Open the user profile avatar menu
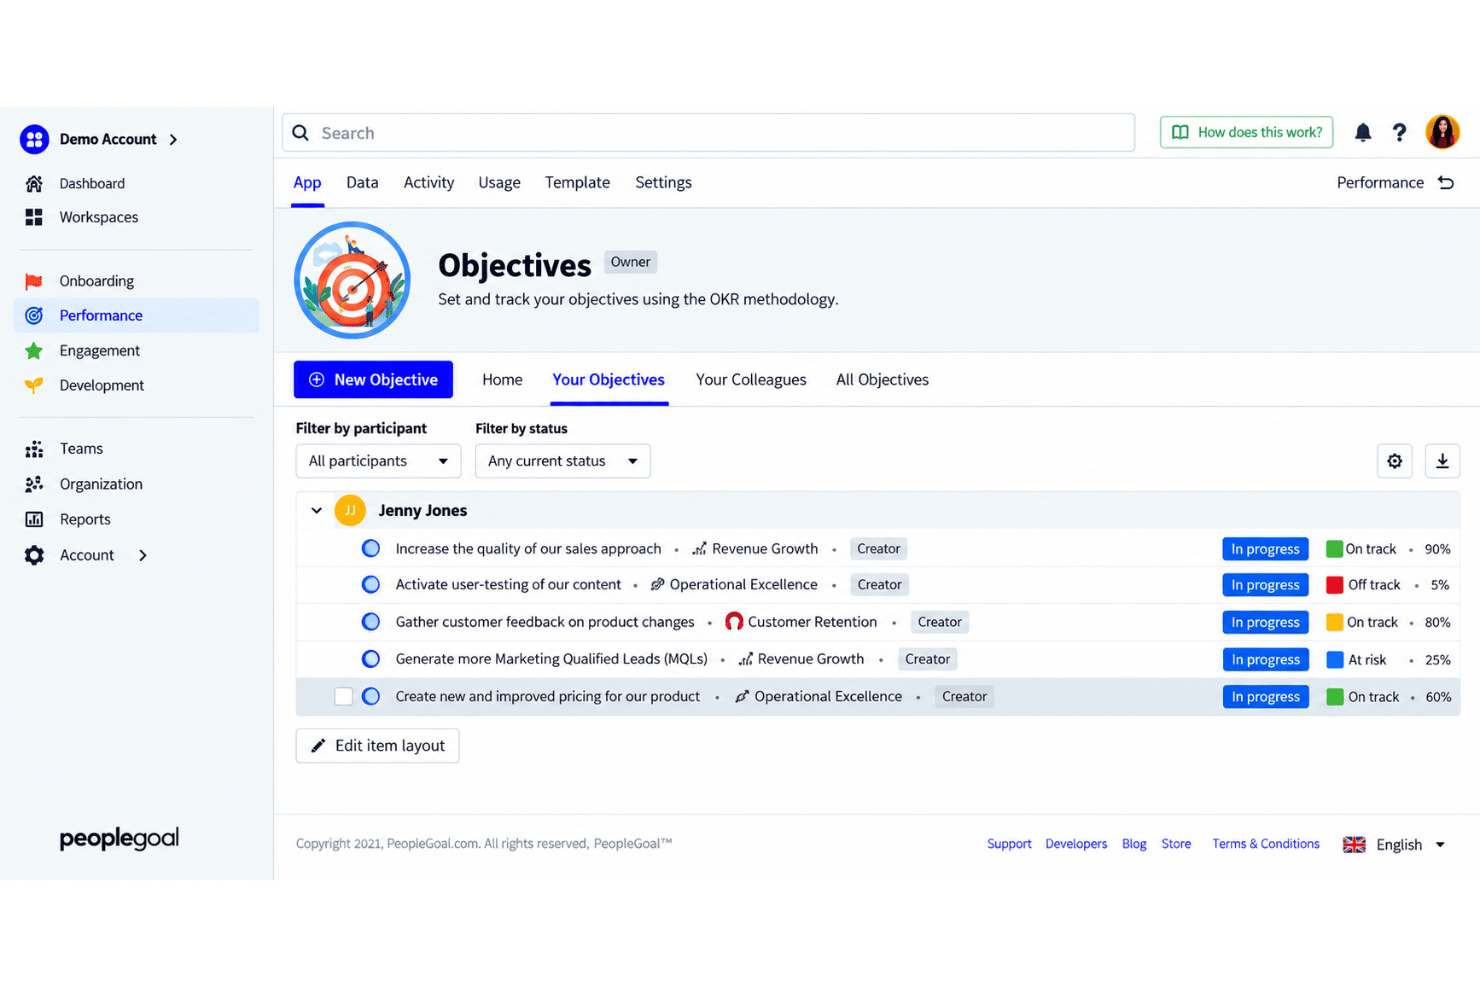Image resolution: width=1480 pixels, height=987 pixels. 1442,132
